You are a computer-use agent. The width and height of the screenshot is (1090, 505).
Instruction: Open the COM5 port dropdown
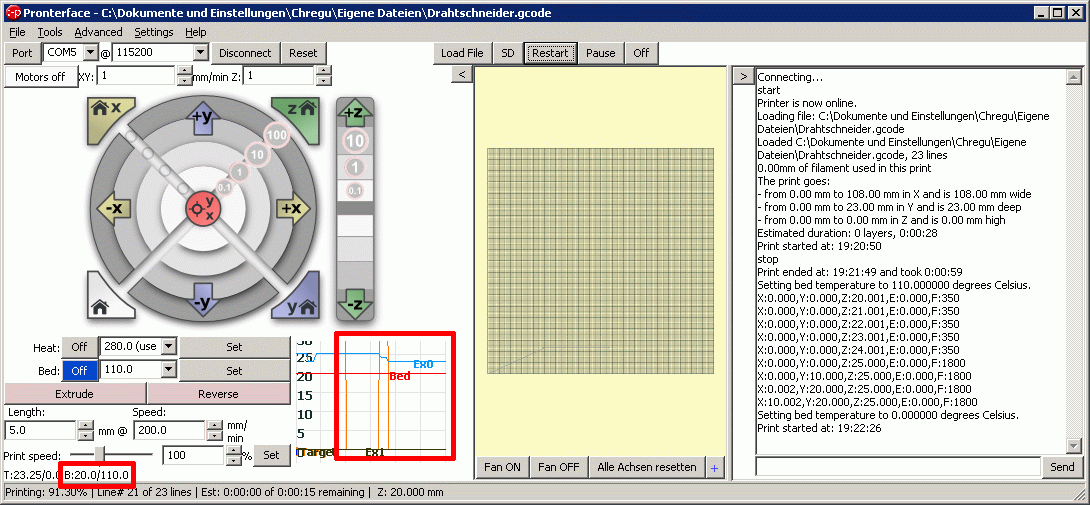pos(91,52)
